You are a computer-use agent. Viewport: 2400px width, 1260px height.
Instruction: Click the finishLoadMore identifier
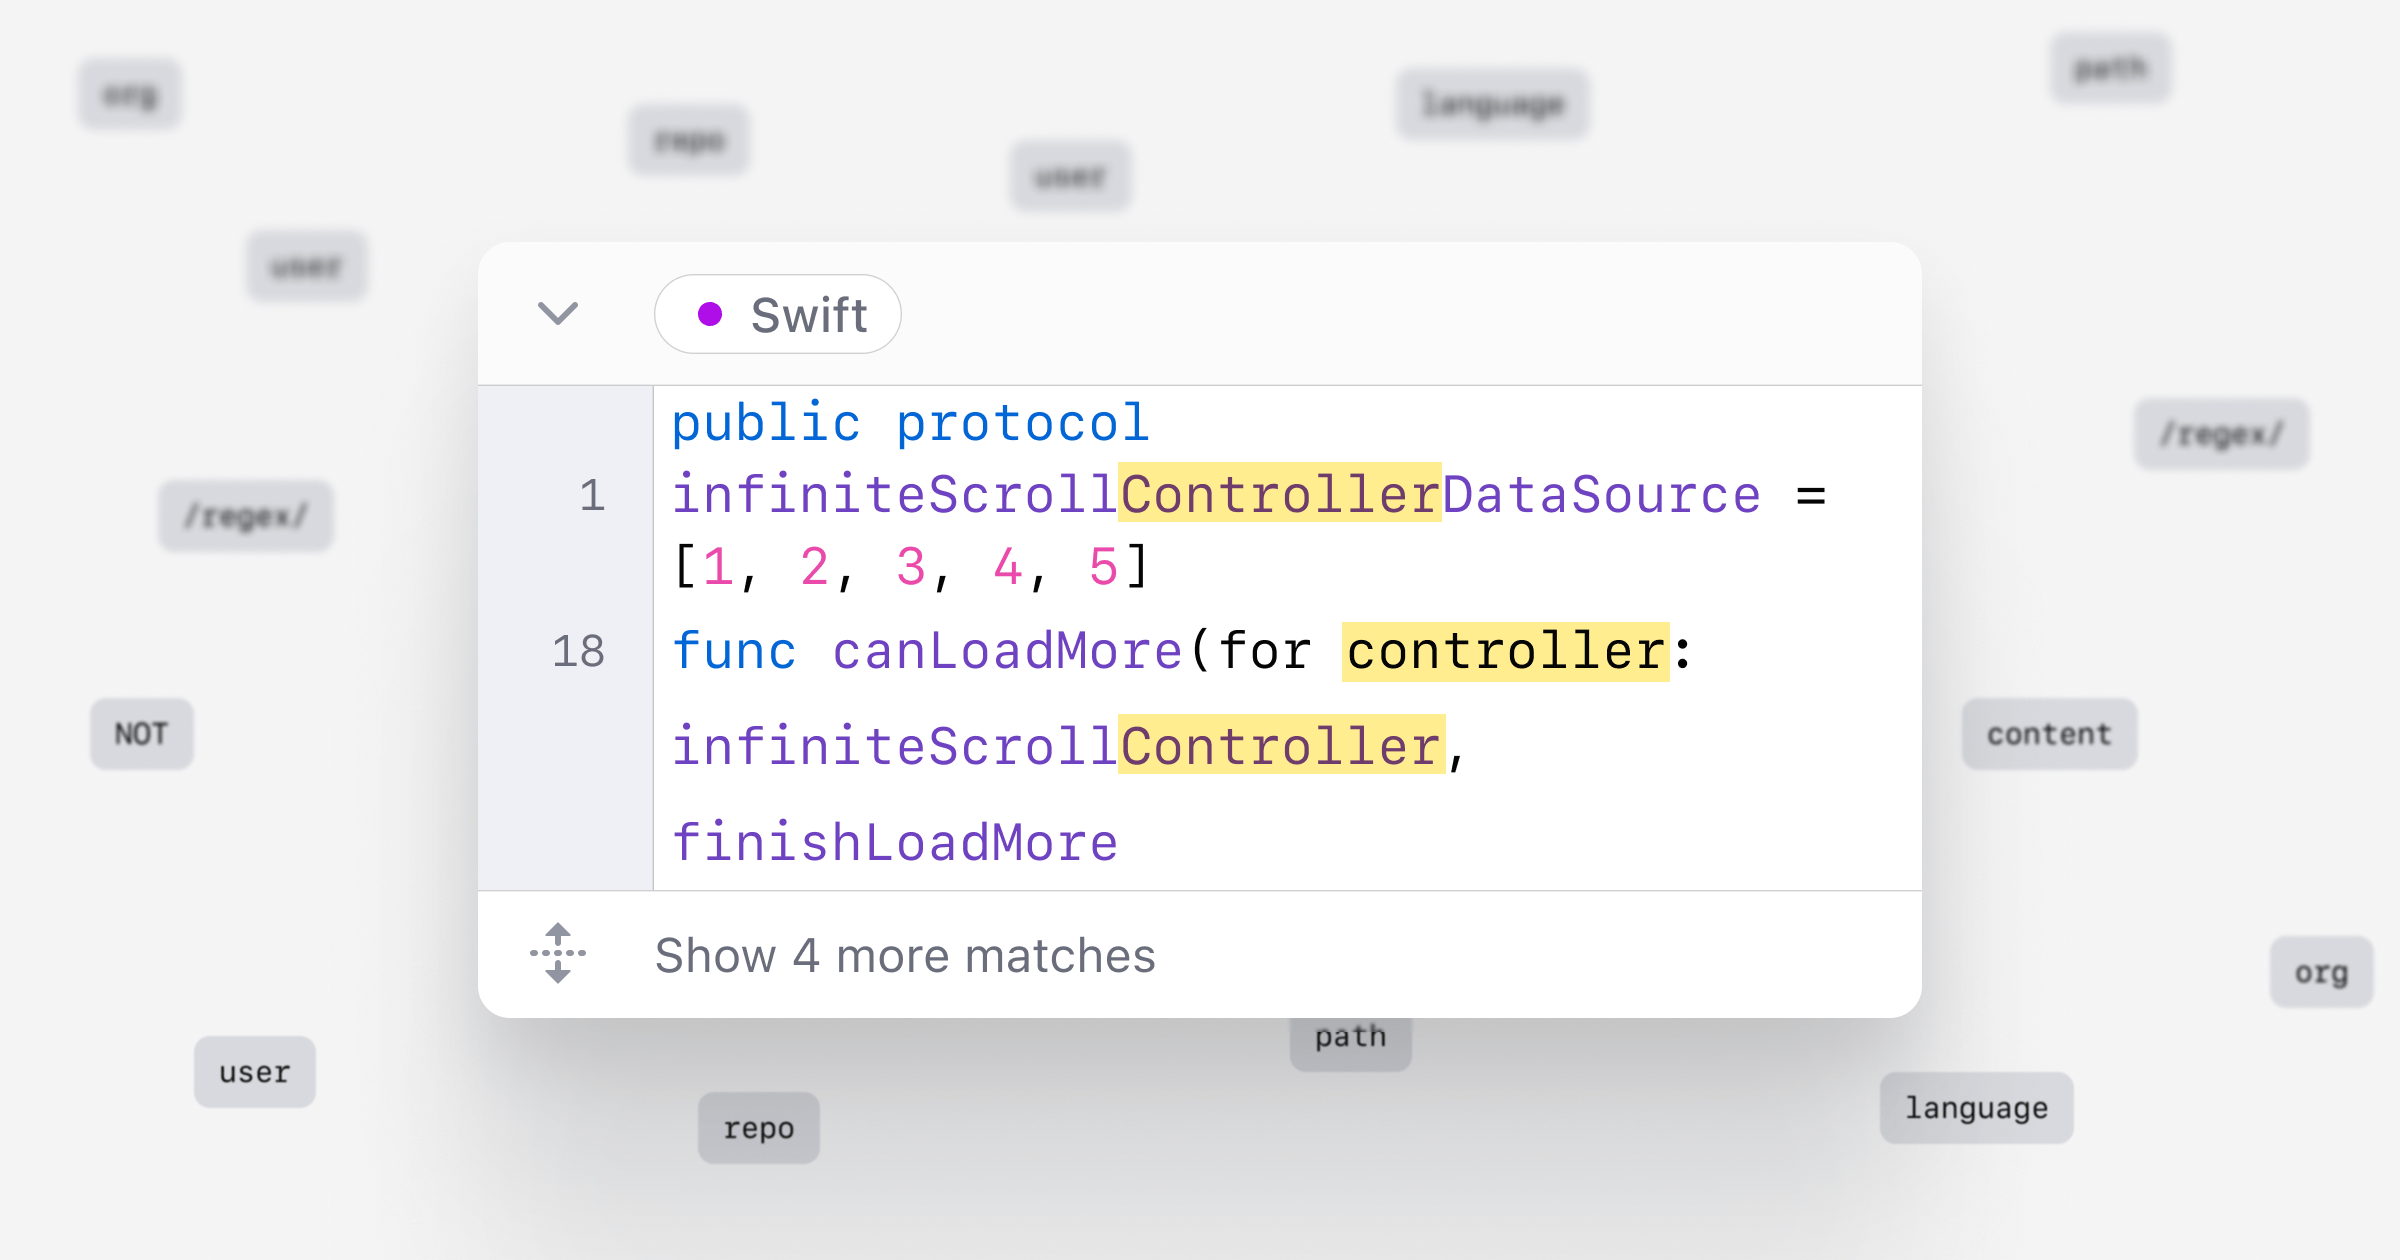pyautogui.click(x=895, y=842)
